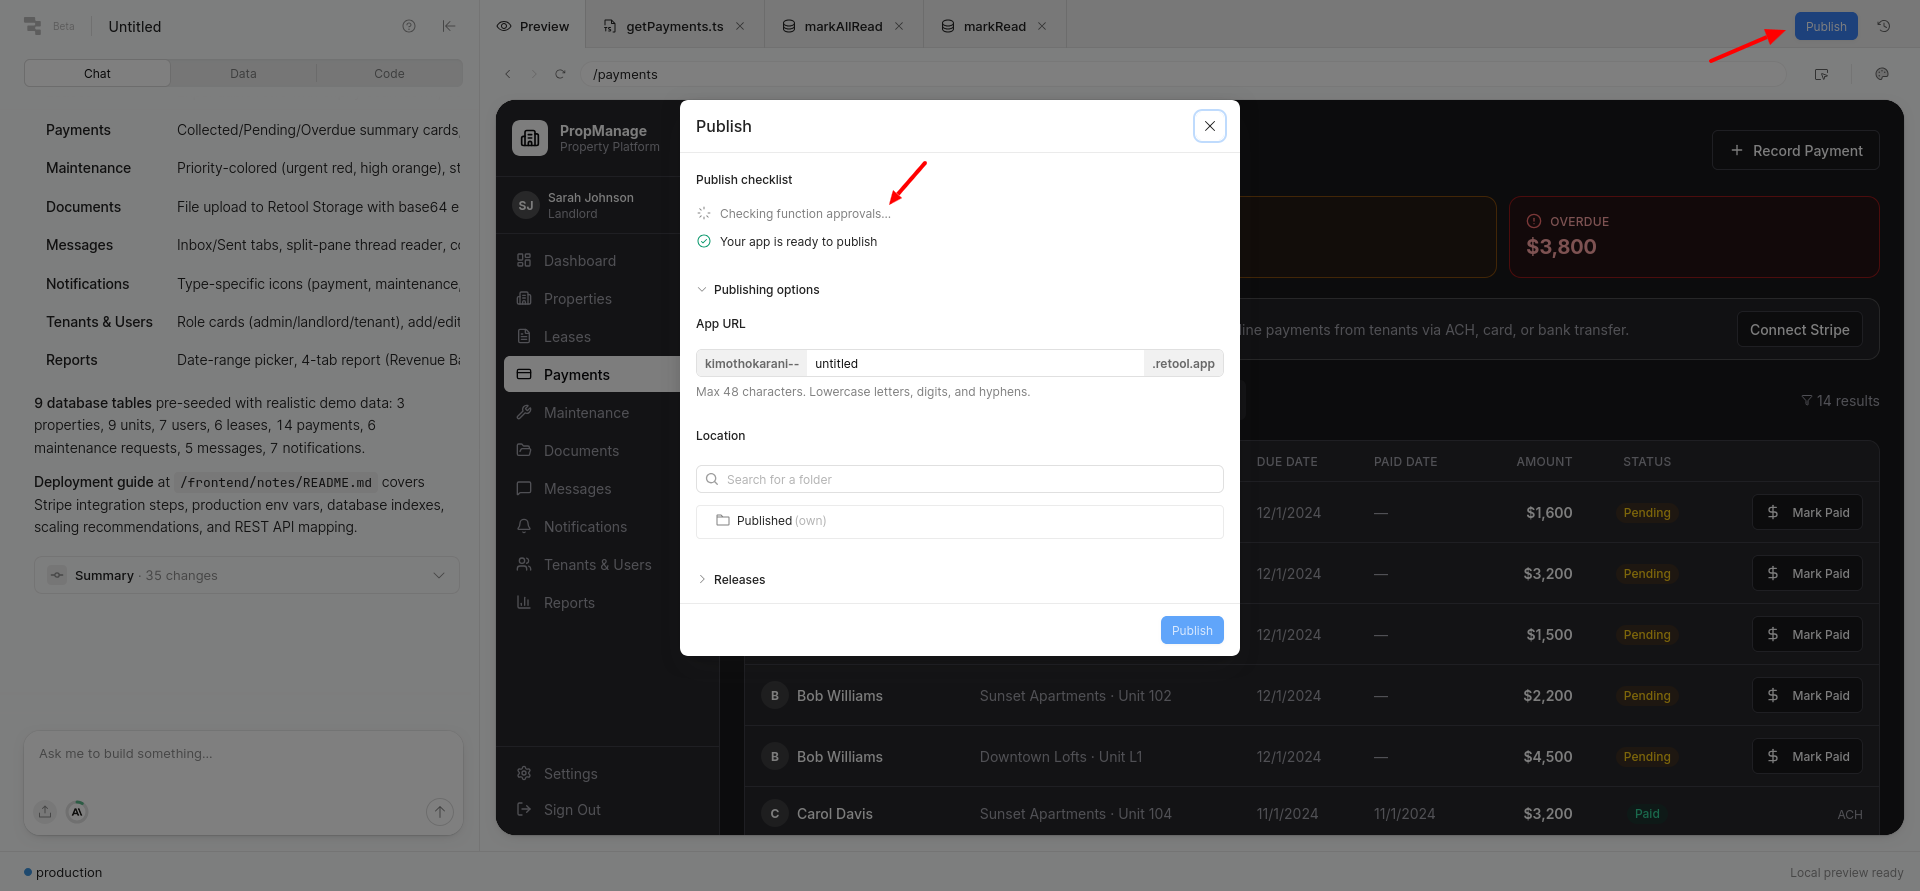Click the upload attachment icon in chat
This screenshot has height=891, width=1920.
coord(45,812)
